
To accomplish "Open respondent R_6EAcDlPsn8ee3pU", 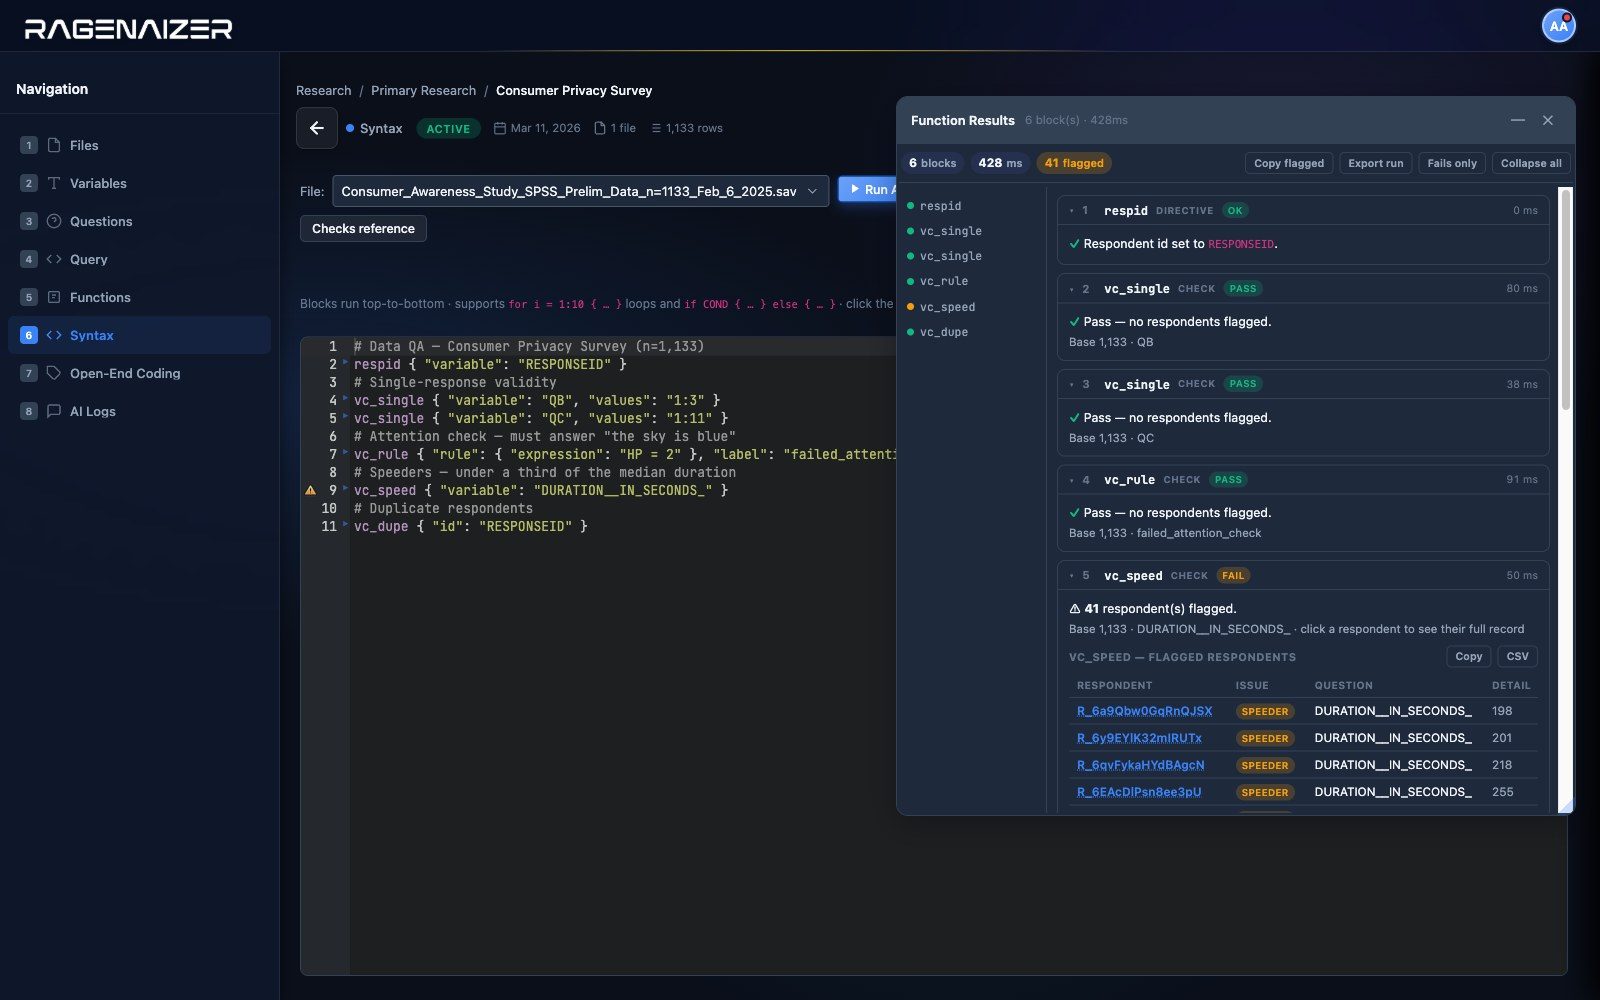I will [x=1139, y=792].
